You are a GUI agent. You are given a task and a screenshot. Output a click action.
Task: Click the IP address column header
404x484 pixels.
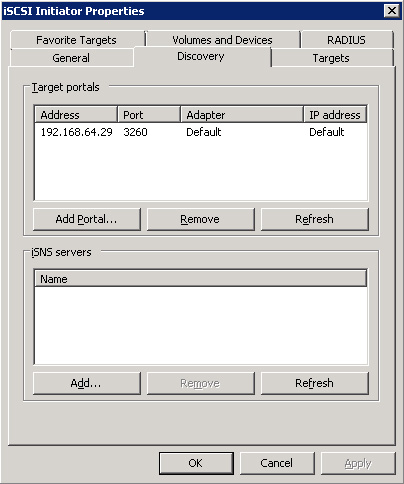coord(335,115)
